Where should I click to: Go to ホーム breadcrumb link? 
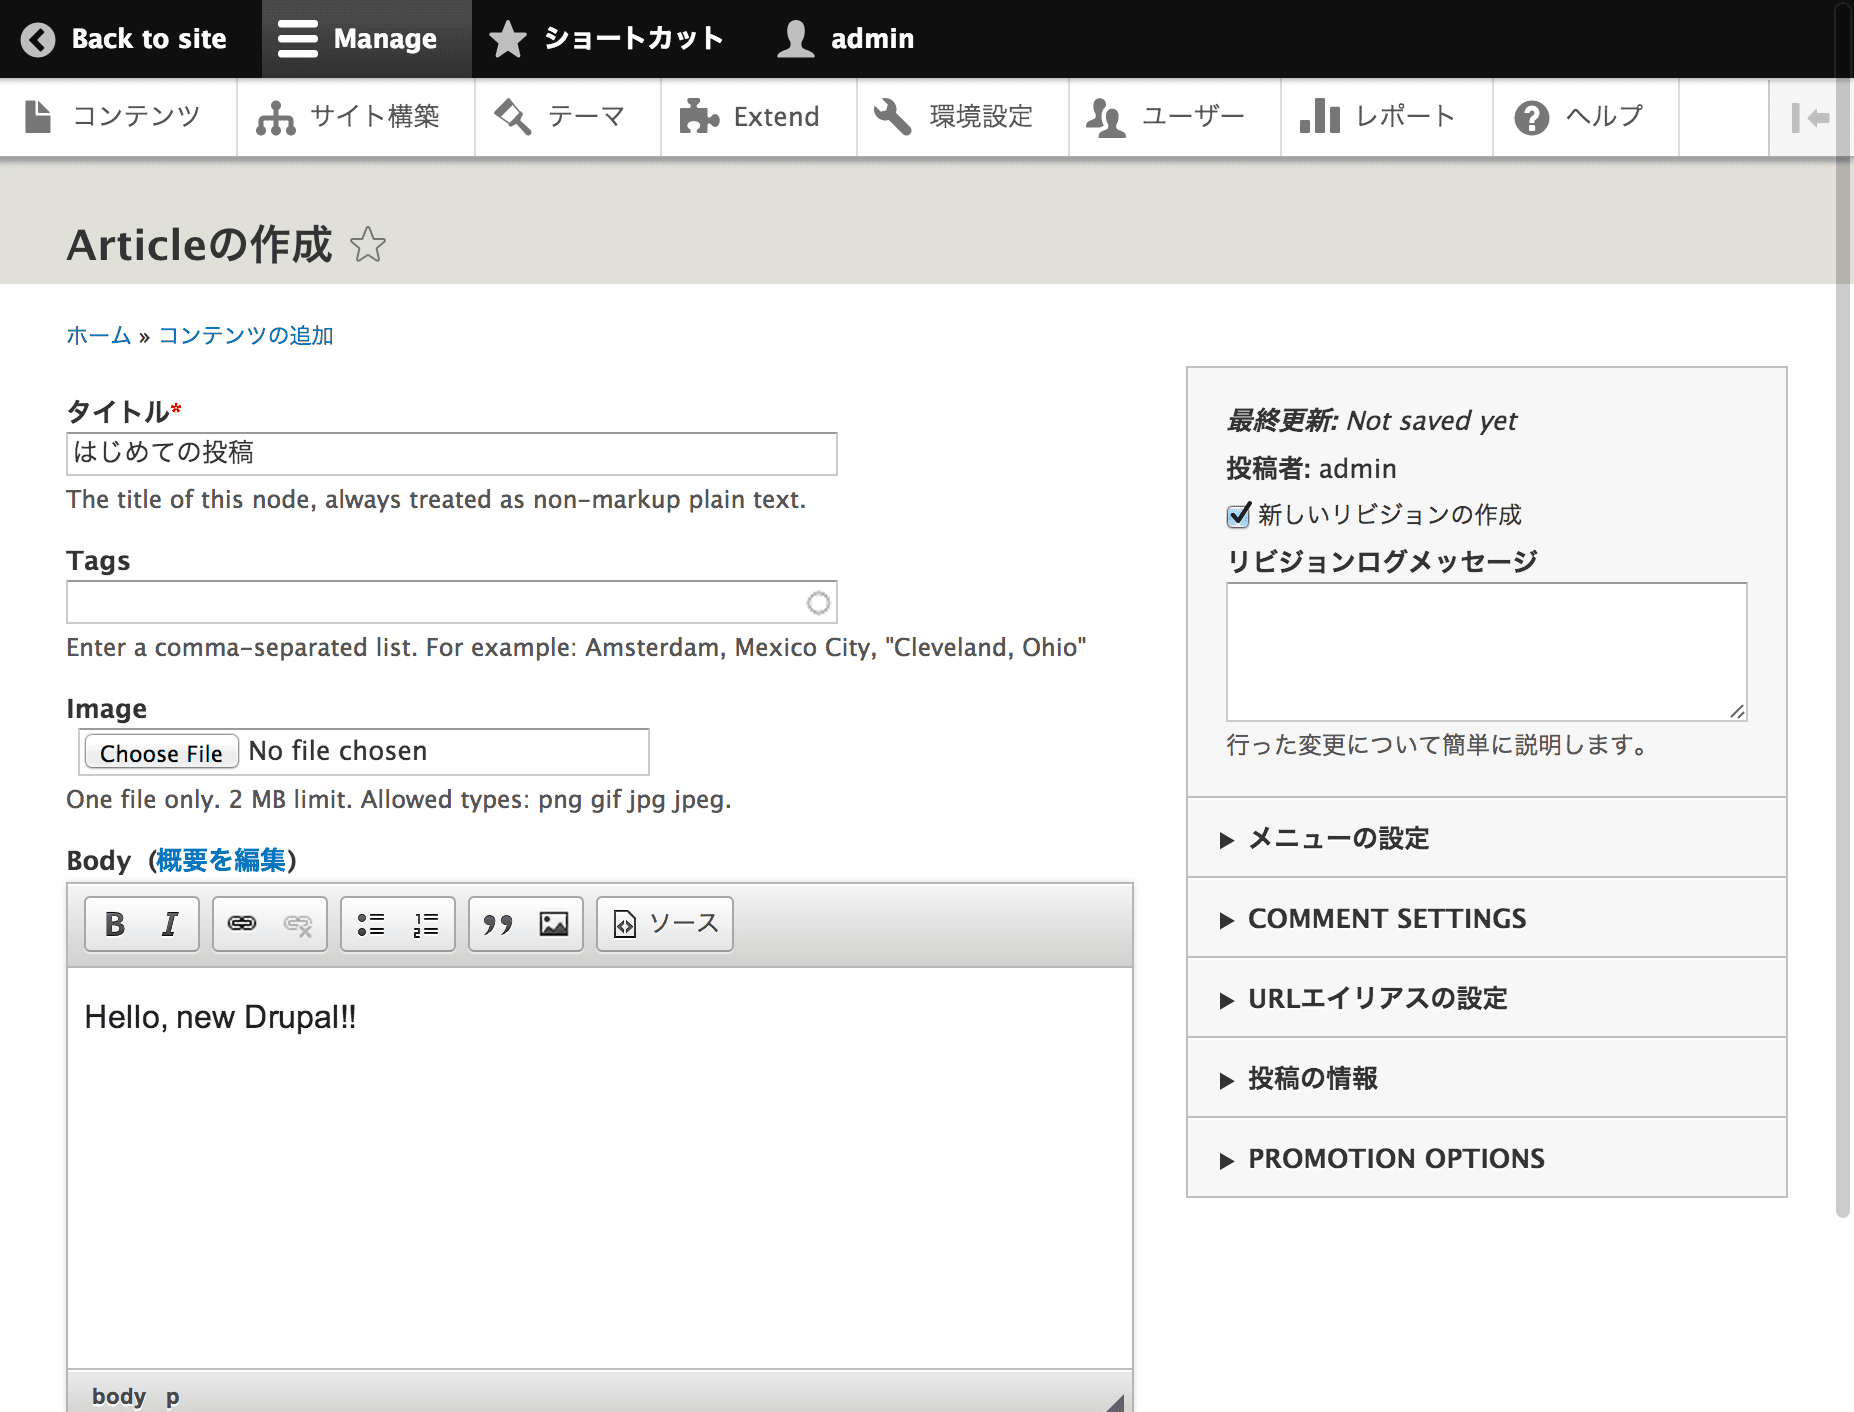click(98, 335)
